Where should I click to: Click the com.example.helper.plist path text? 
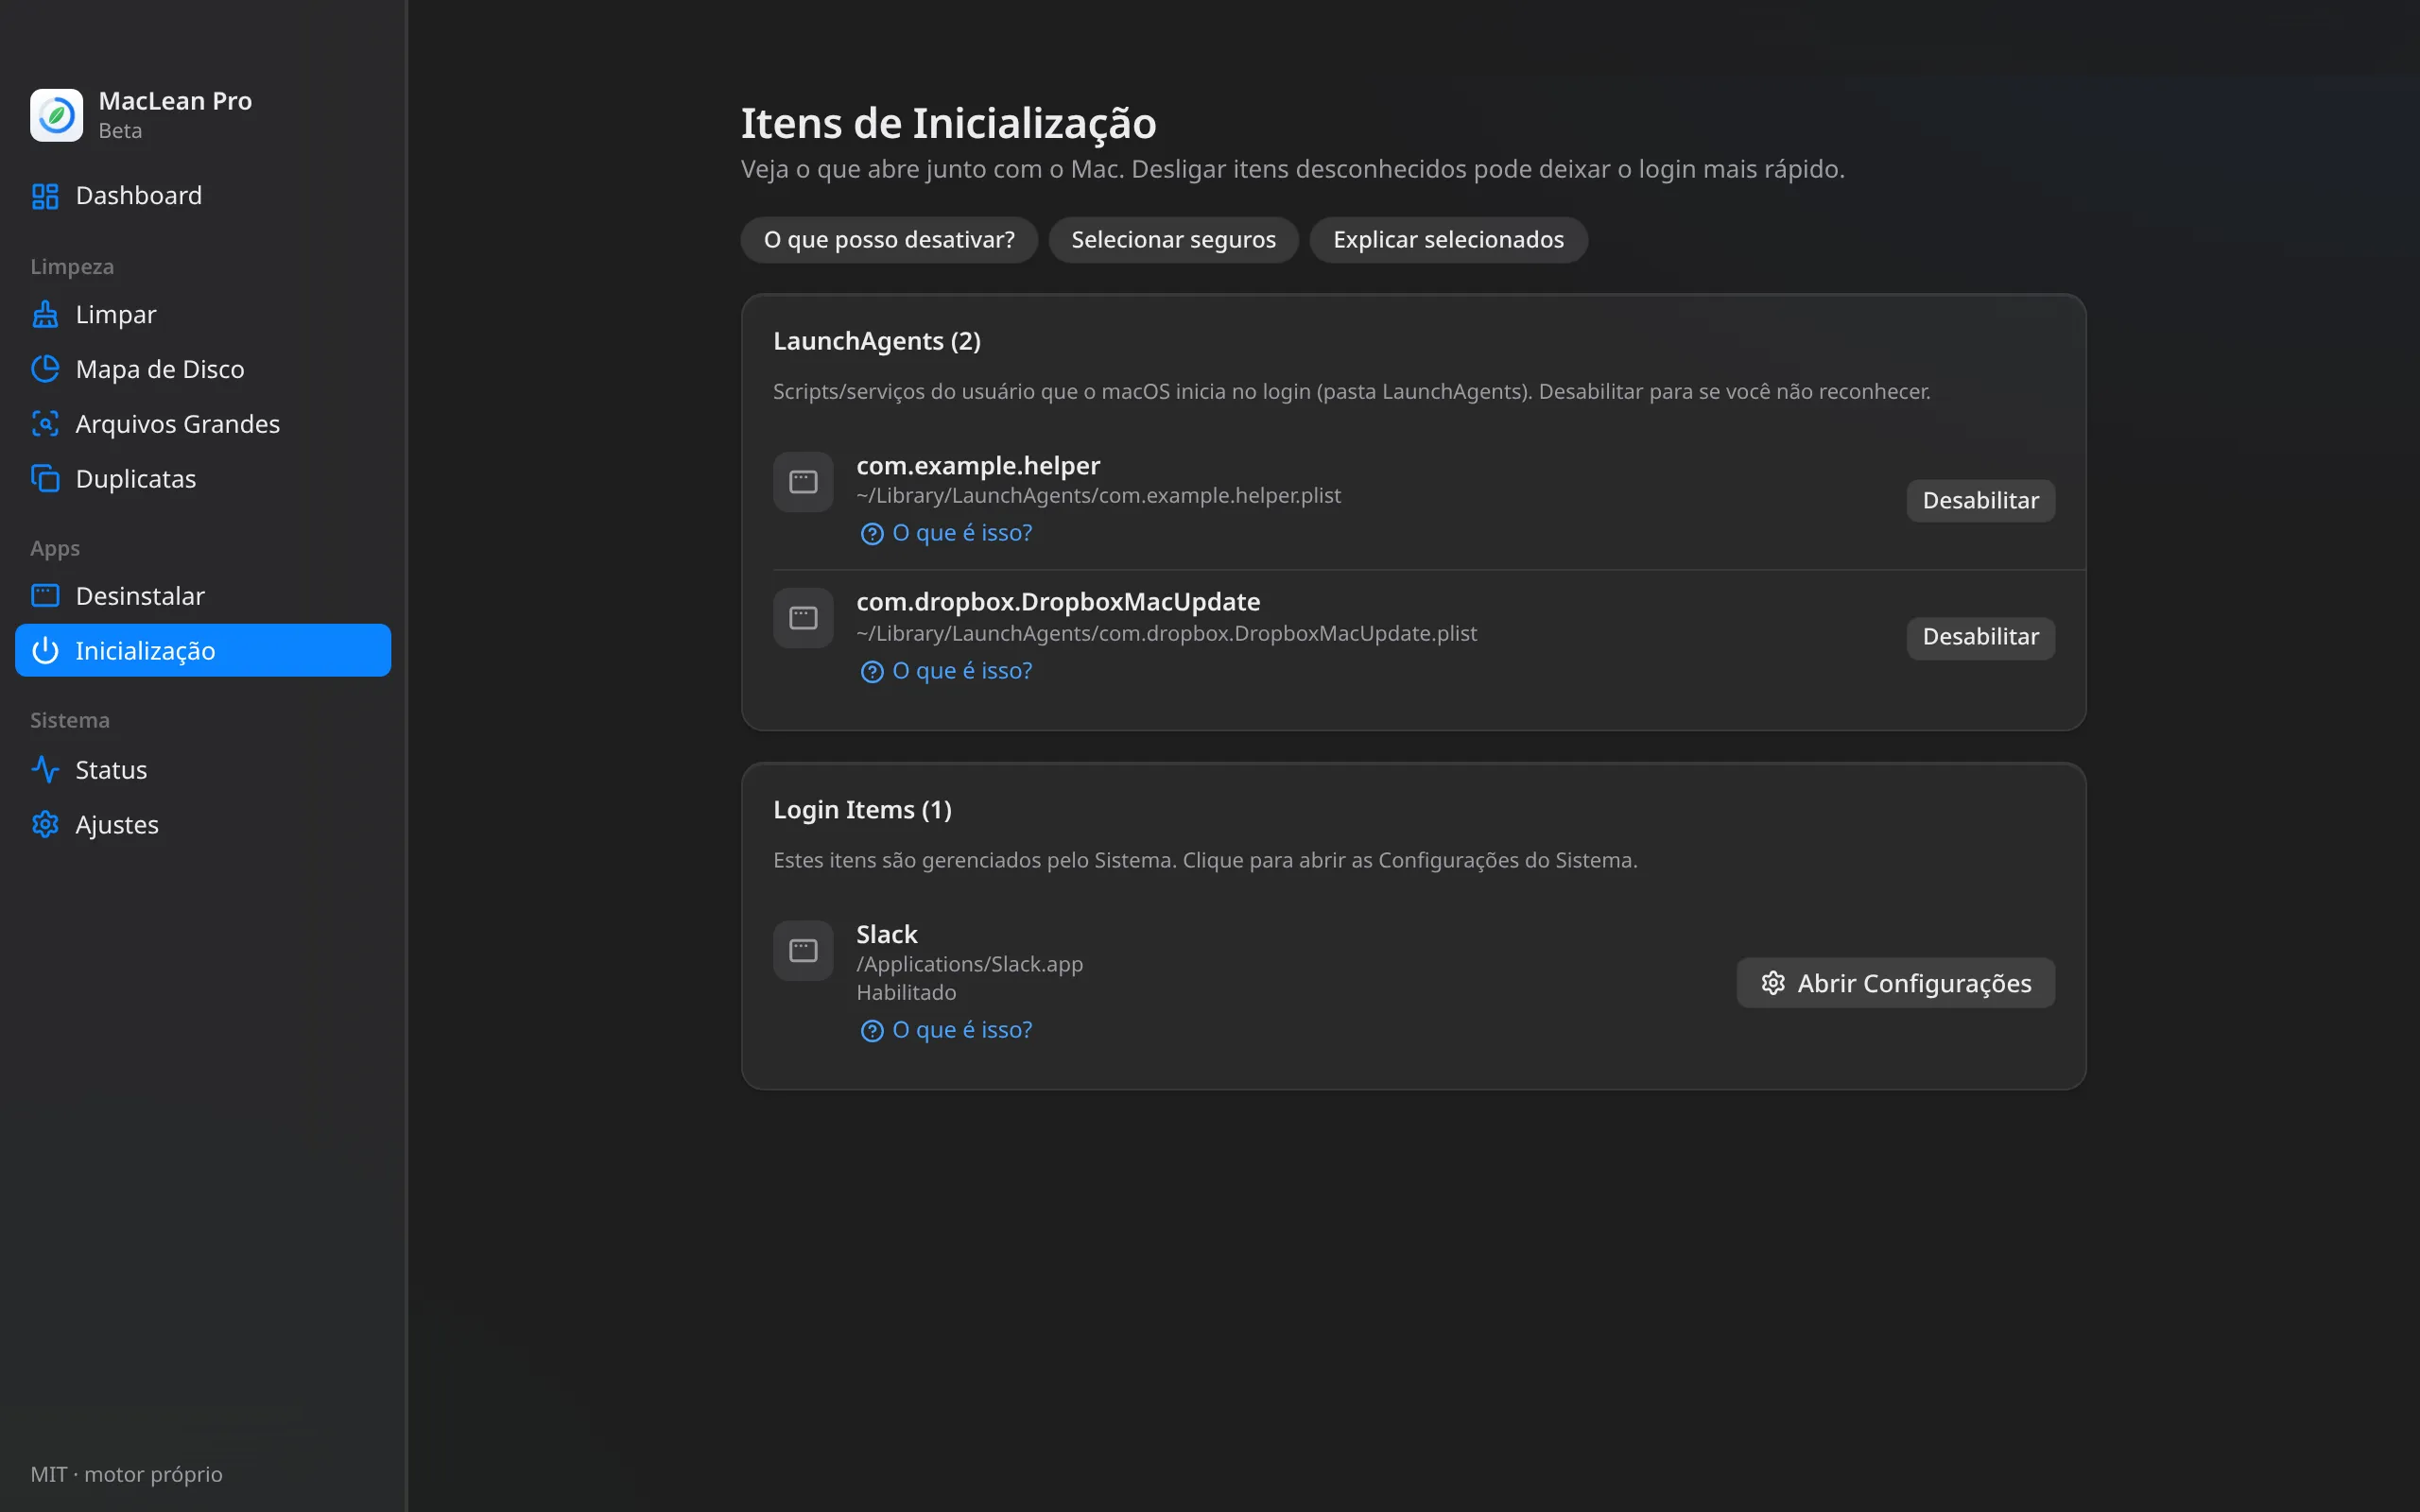(1098, 496)
